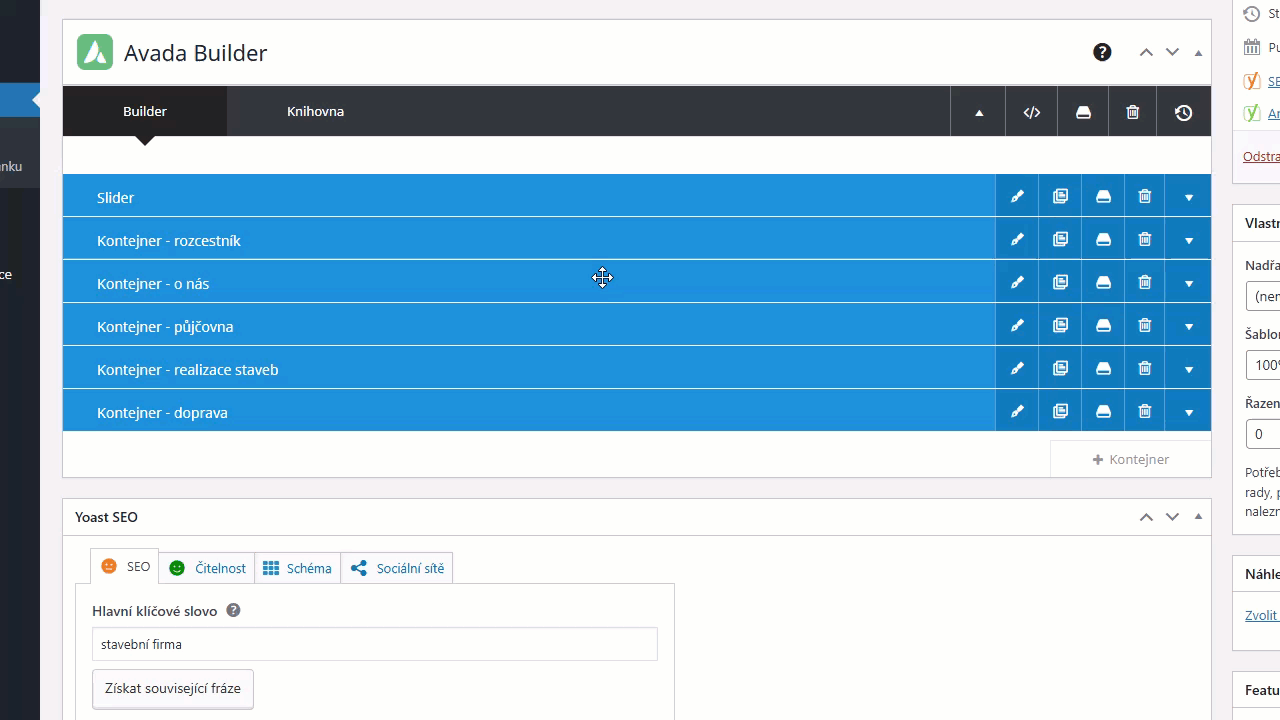Open the Čitelnost tab
The image size is (1280, 720).
click(x=207, y=568)
